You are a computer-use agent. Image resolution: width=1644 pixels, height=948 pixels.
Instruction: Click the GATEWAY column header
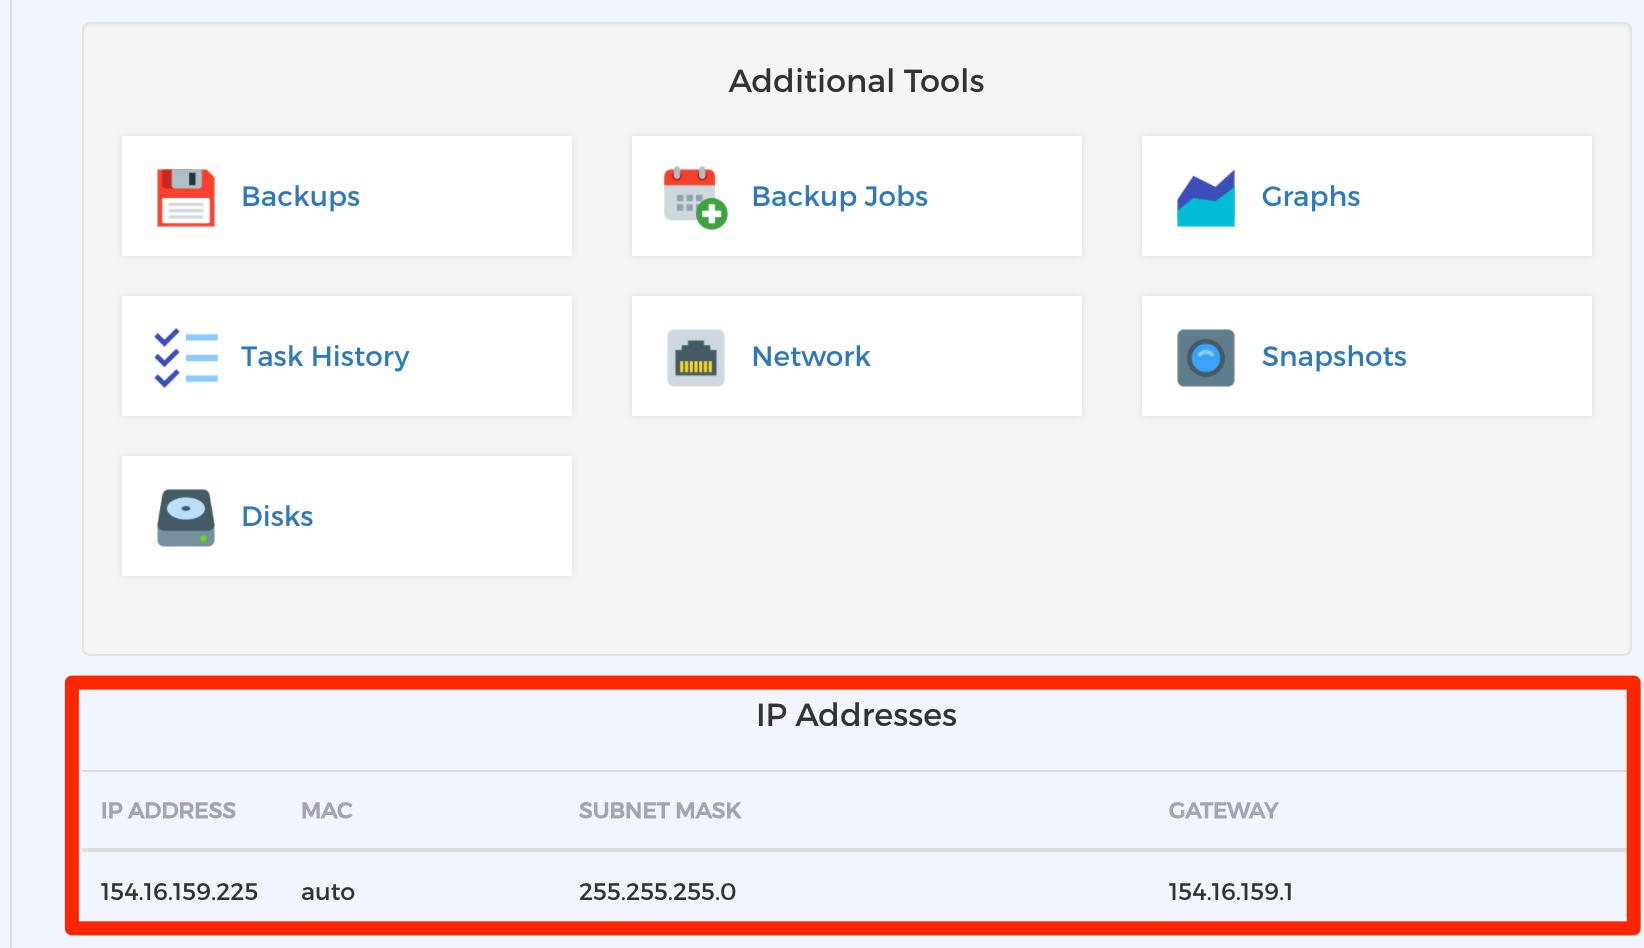click(x=1223, y=811)
